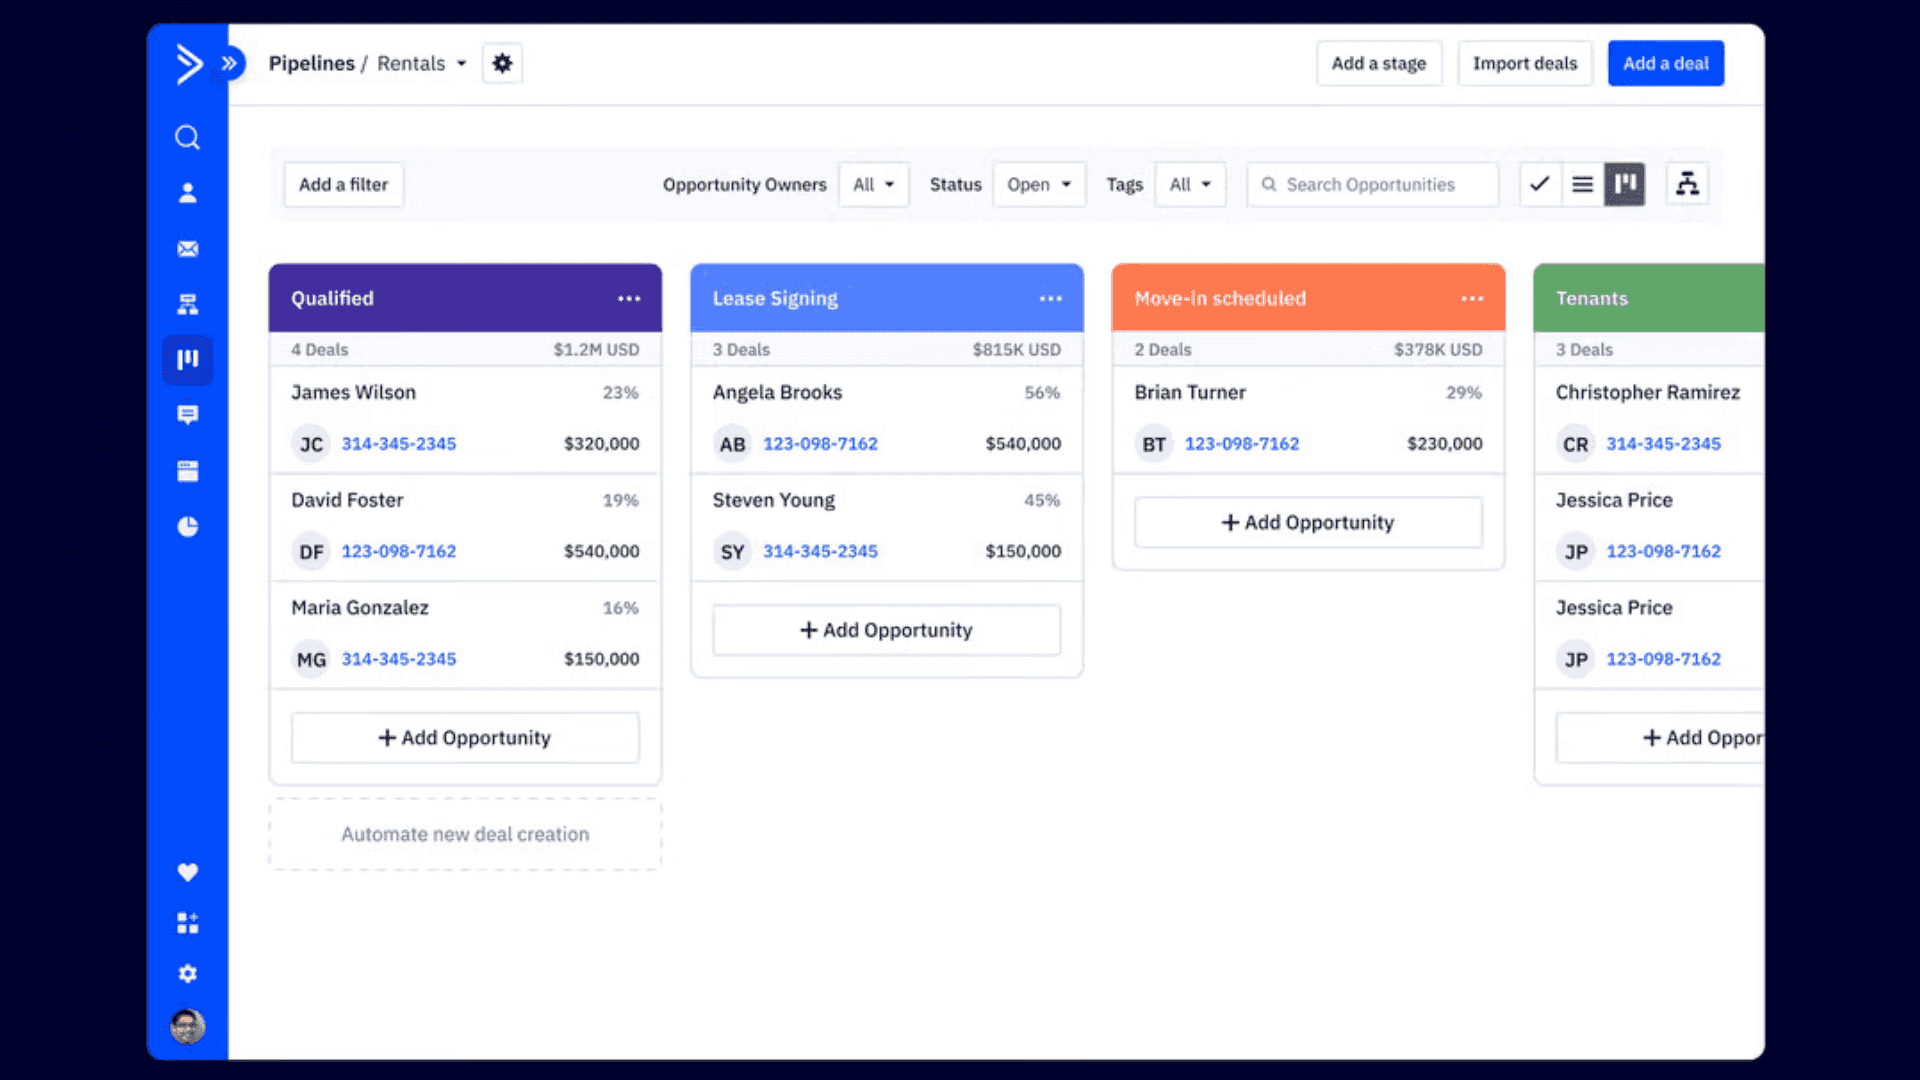Switch to board kanban view
This screenshot has height=1080, width=1920.
1625,184
